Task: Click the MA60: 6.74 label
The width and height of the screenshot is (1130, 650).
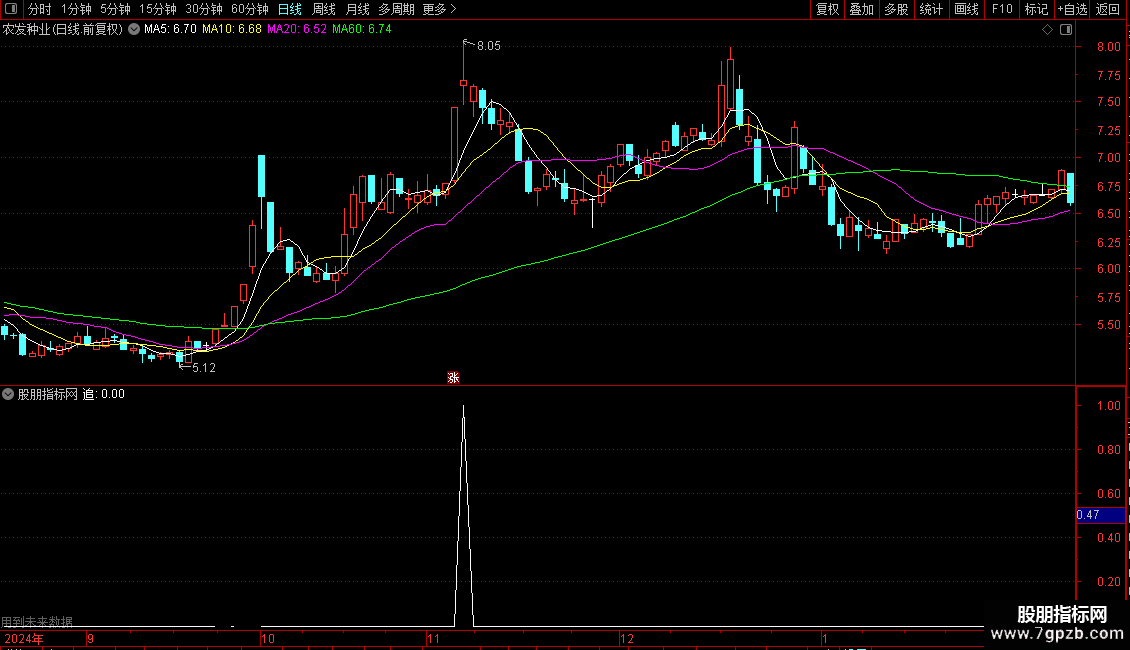Action: click(x=362, y=29)
